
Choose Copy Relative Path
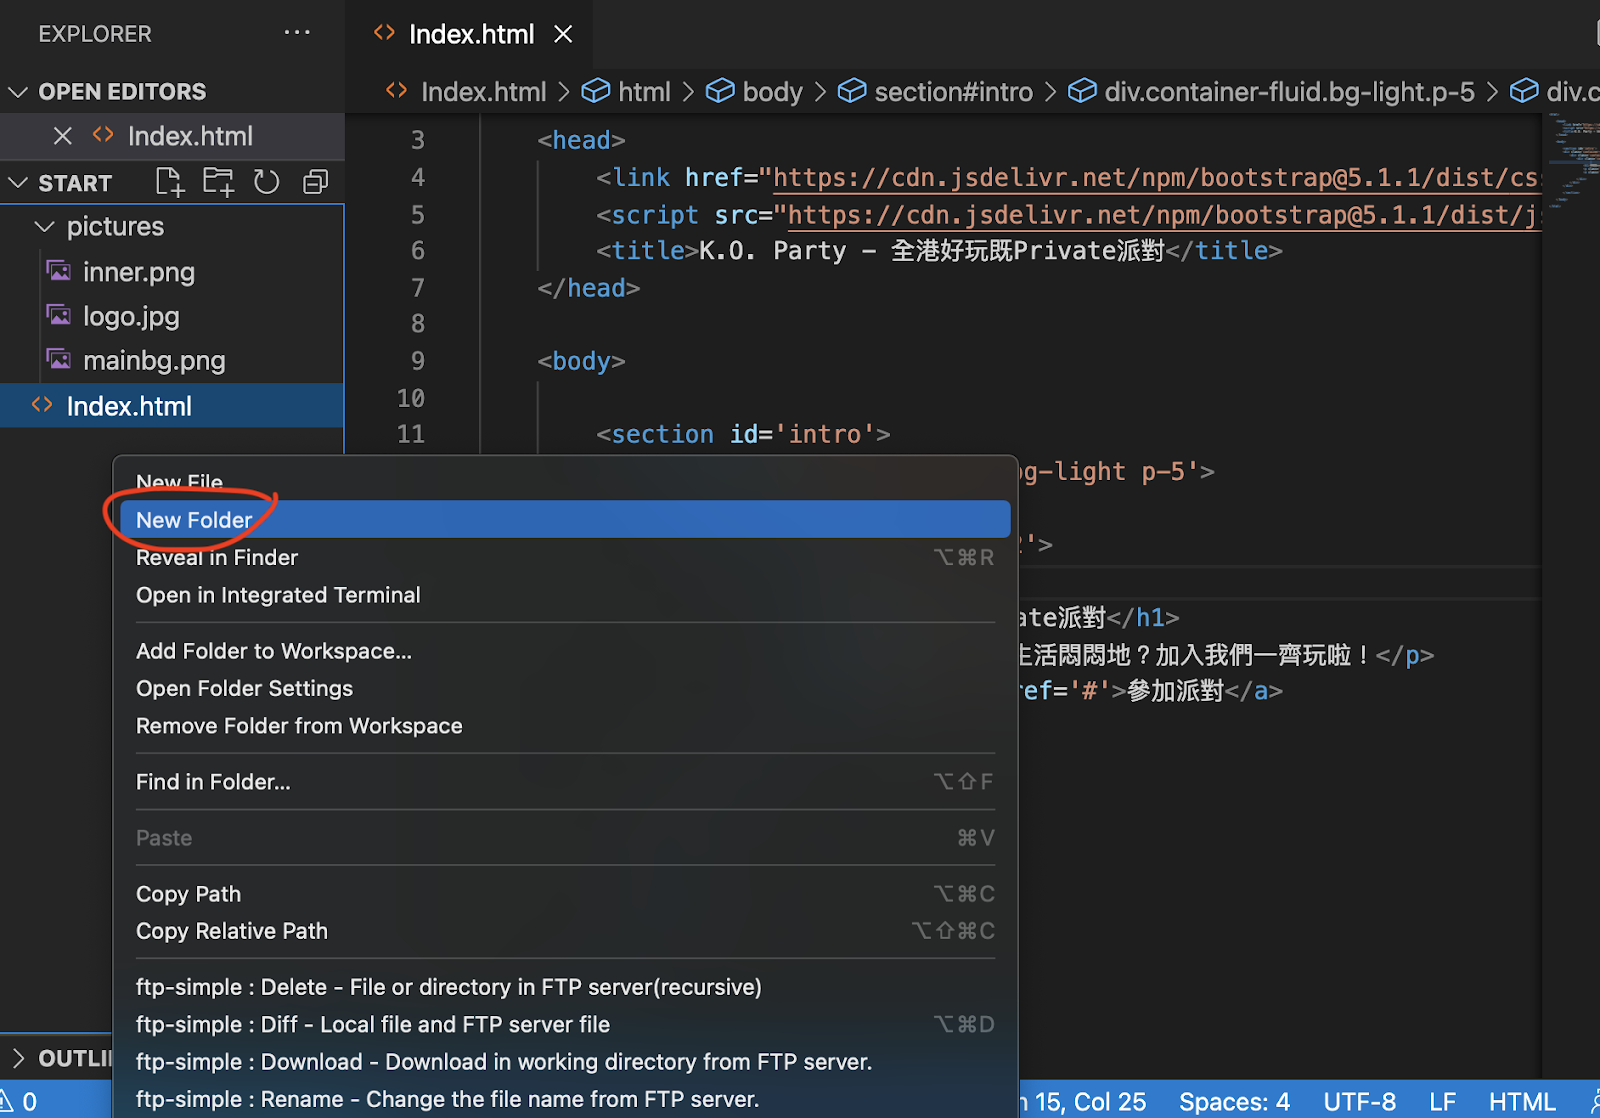click(565, 931)
